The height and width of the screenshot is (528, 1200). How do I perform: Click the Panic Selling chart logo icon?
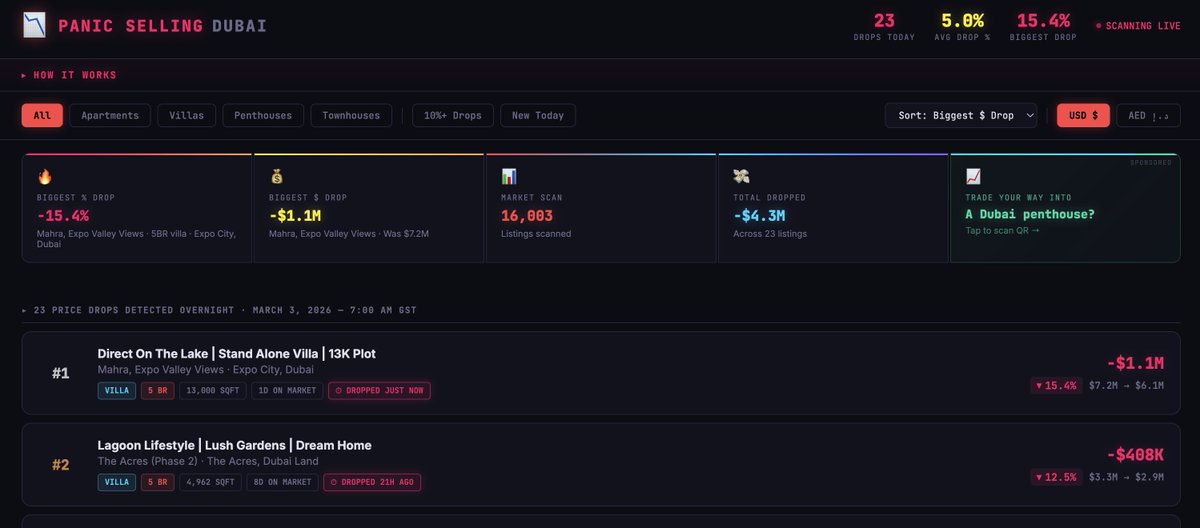pyautogui.click(x=35, y=25)
